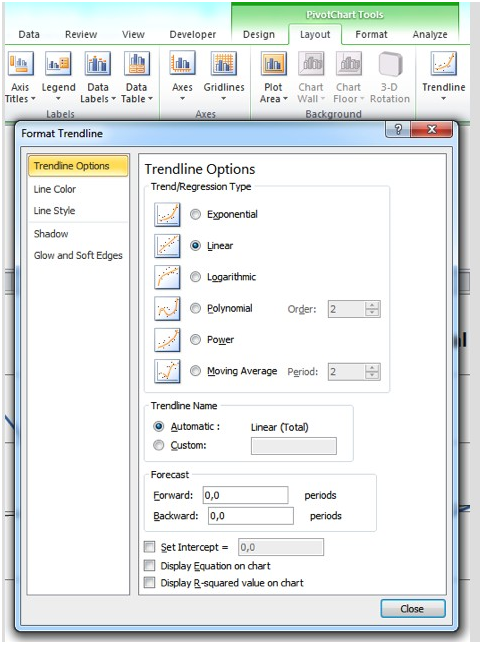Click the Gridlines ribbon icon
The height and width of the screenshot is (648, 482).
click(224, 64)
